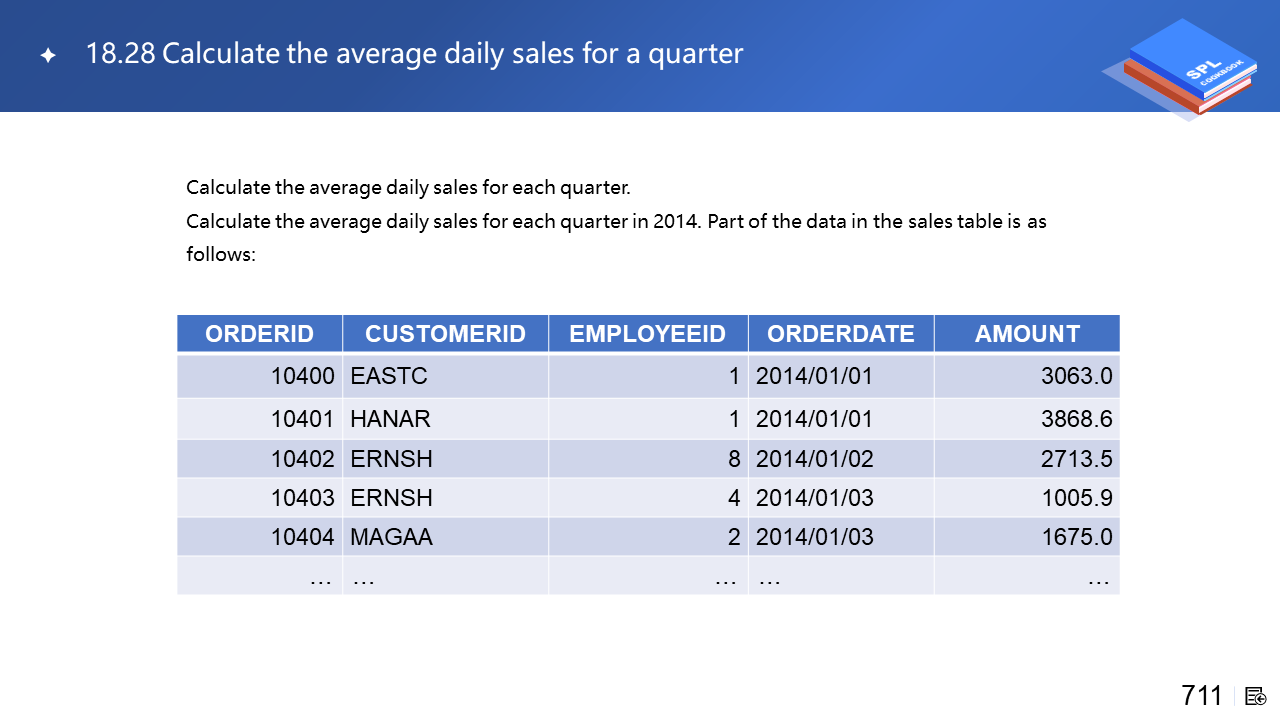Click the order date cell 2014/01/02
Image resolution: width=1280 pixels, height=720 pixels.
click(814, 459)
